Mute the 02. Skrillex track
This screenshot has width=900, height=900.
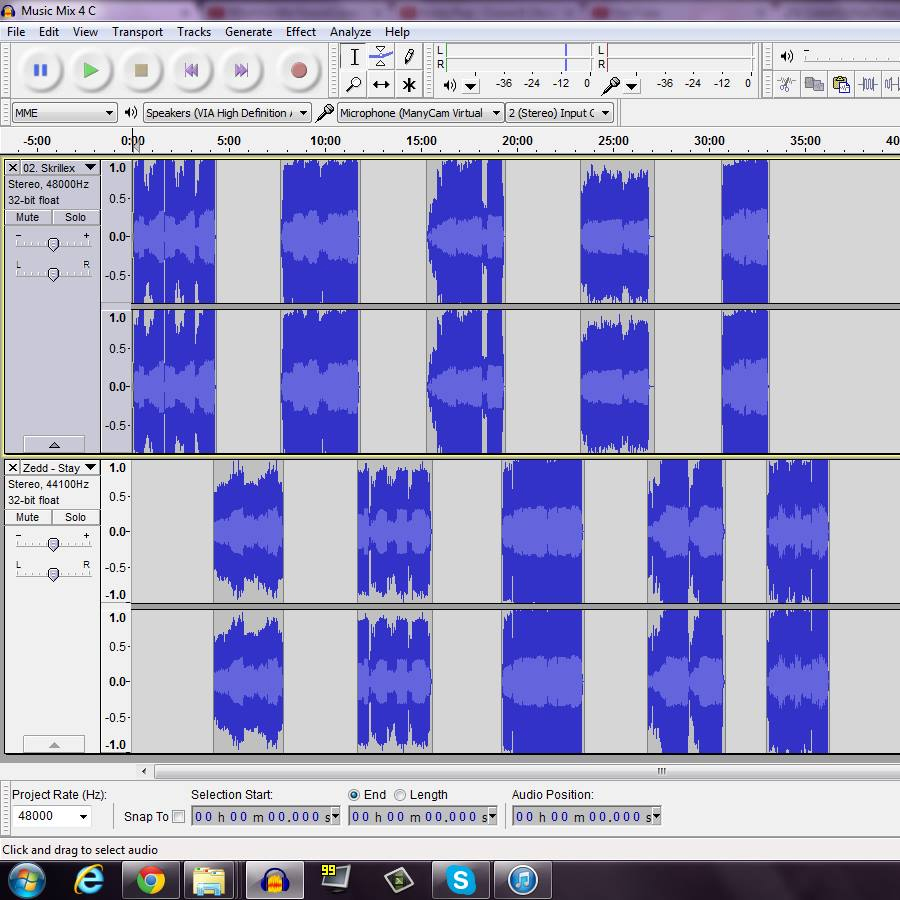28,217
